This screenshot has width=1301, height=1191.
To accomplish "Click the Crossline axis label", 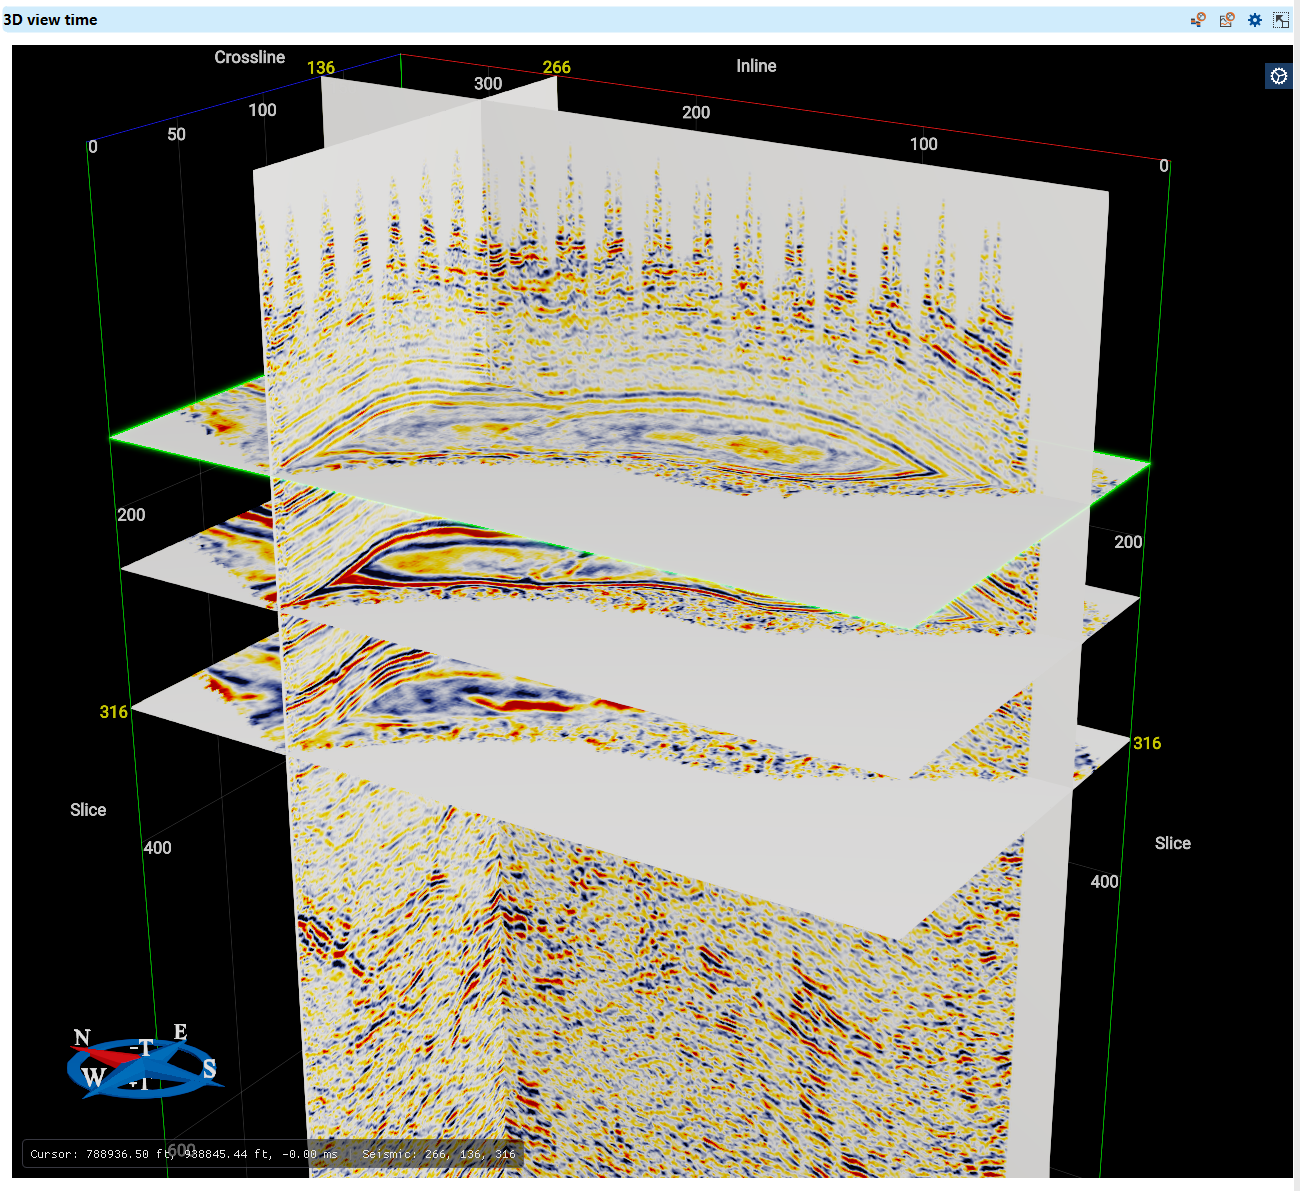I will pos(249,57).
